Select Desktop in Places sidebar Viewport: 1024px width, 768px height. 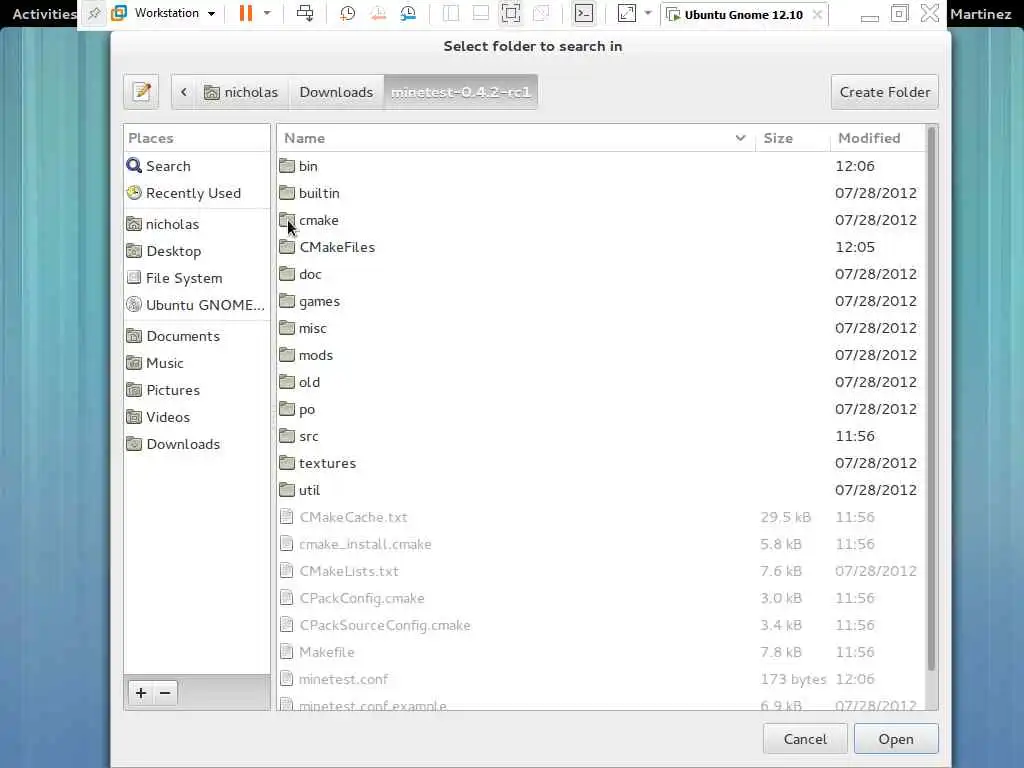(197, 251)
